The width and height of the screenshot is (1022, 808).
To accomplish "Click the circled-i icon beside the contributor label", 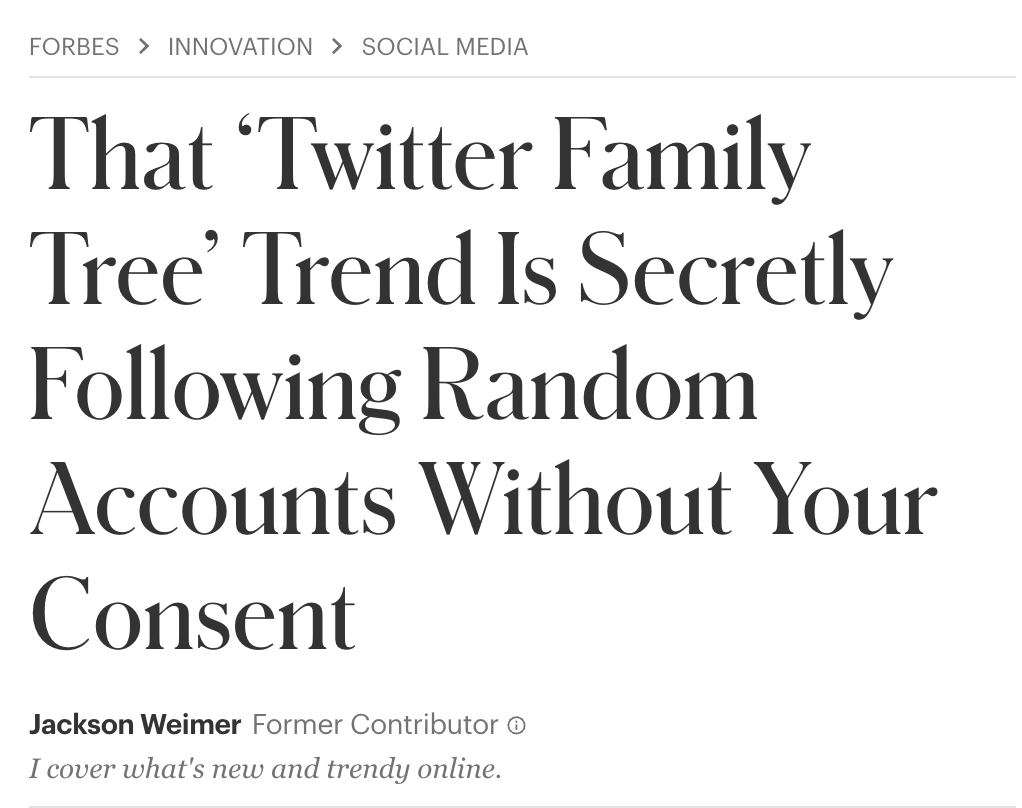I will point(516,725).
